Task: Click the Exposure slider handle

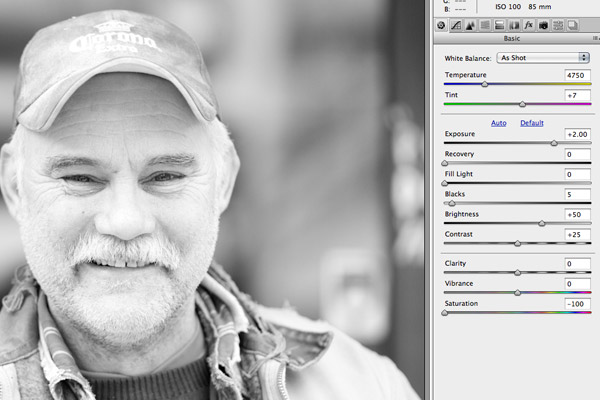Action: 554,143
